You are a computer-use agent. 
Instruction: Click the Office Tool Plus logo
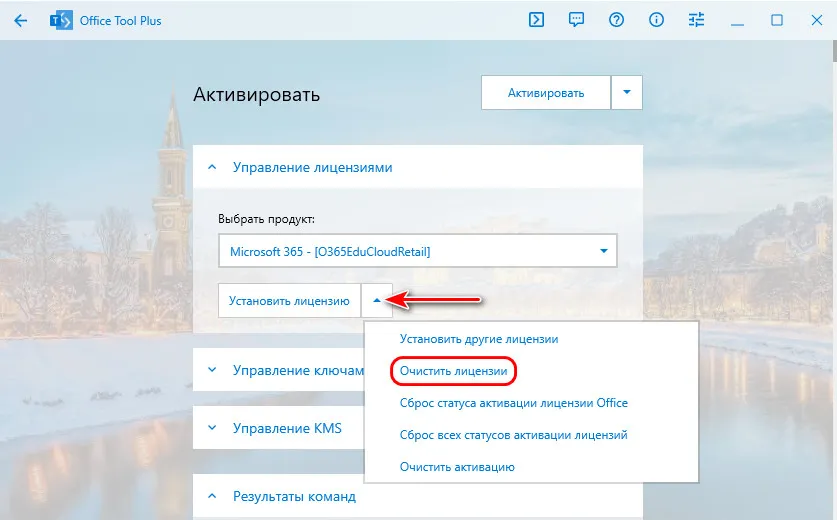[x=60, y=20]
